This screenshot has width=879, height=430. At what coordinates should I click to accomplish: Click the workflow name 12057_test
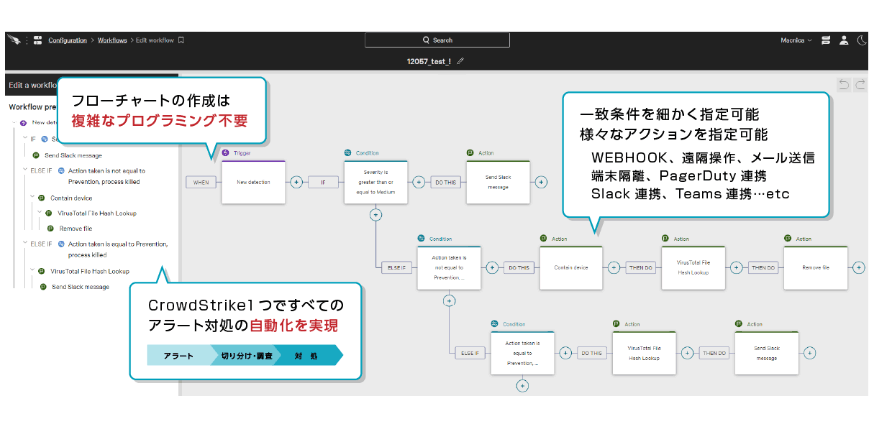click(429, 61)
